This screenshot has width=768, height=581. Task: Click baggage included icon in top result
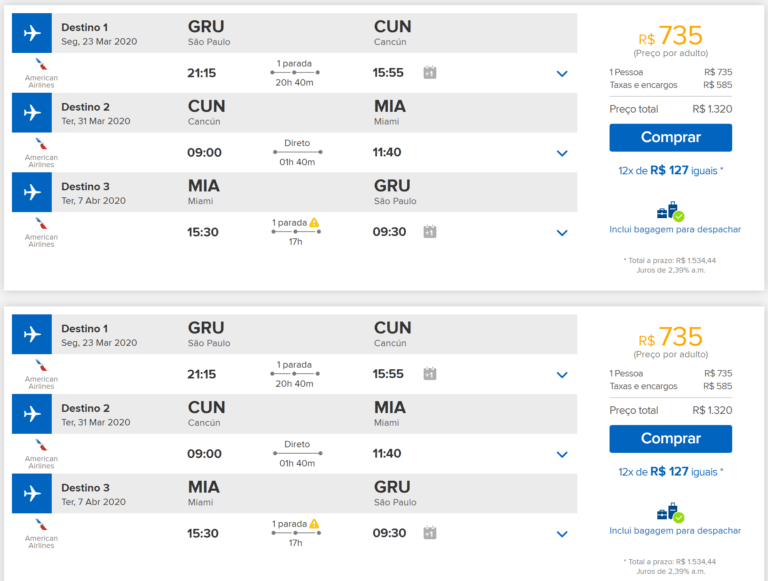point(670,211)
